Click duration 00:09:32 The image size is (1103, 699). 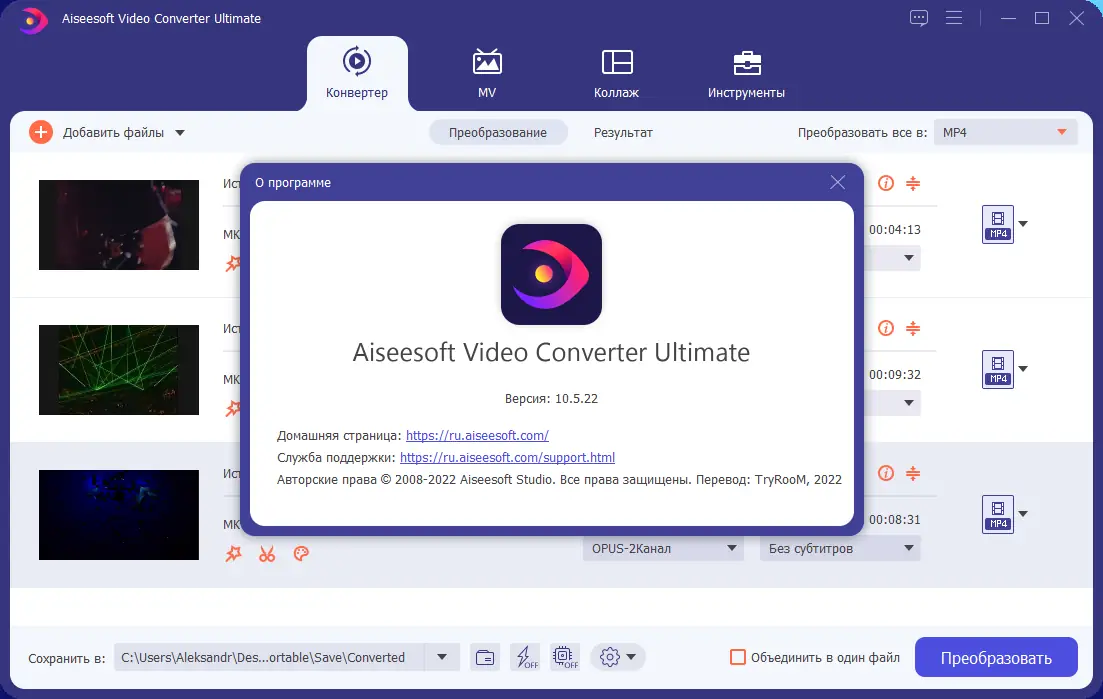tap(895, 374)
